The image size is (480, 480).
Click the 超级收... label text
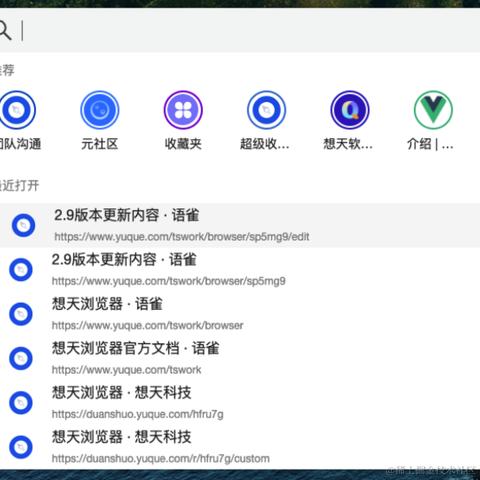pyautogui.click(x=265, y=144)
